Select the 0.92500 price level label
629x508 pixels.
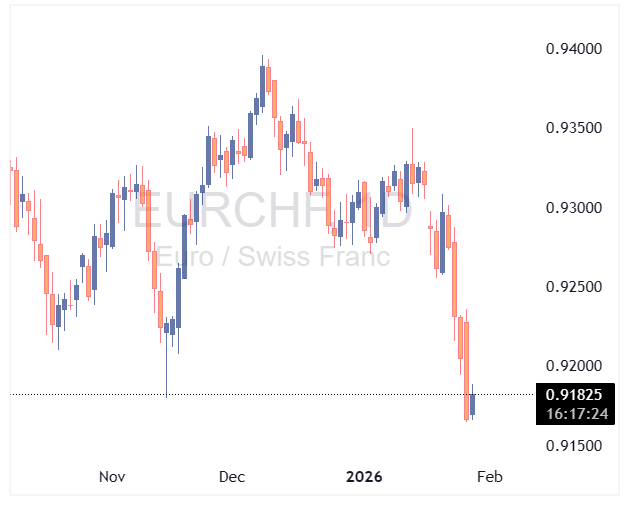point(573,287)
